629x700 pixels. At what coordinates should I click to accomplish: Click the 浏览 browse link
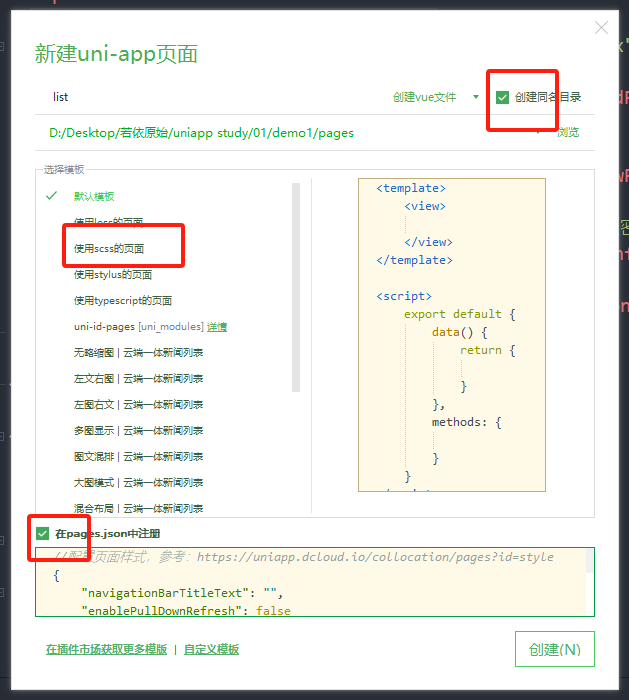[x=567, y=132]
